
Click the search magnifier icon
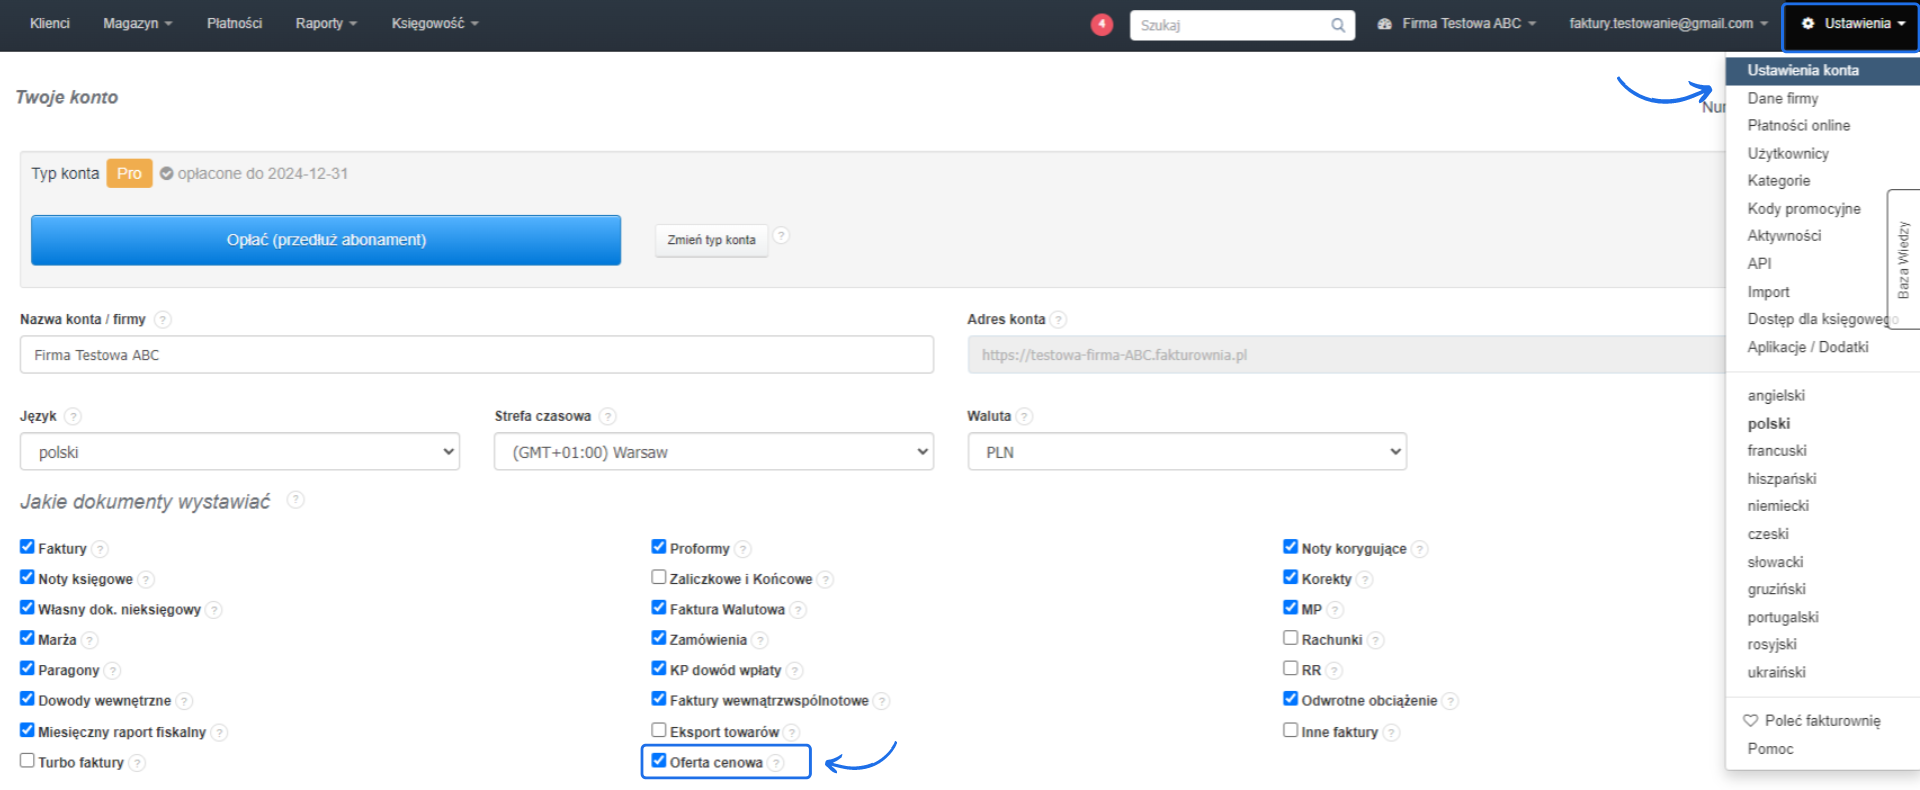(1338, 25)
